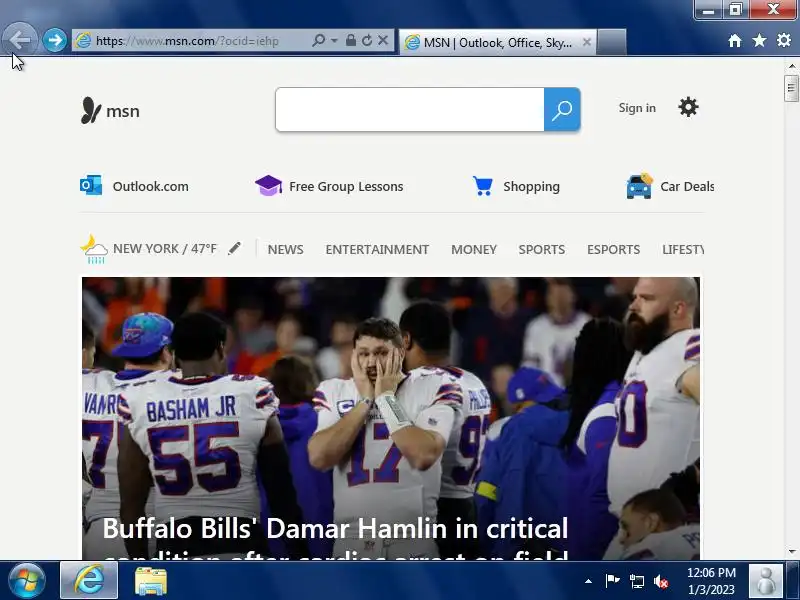Image resolution: width=800 pixels, height=600 pixels.
Task: Click Internet Explorer in the taskbar
Action: [89, 581]
